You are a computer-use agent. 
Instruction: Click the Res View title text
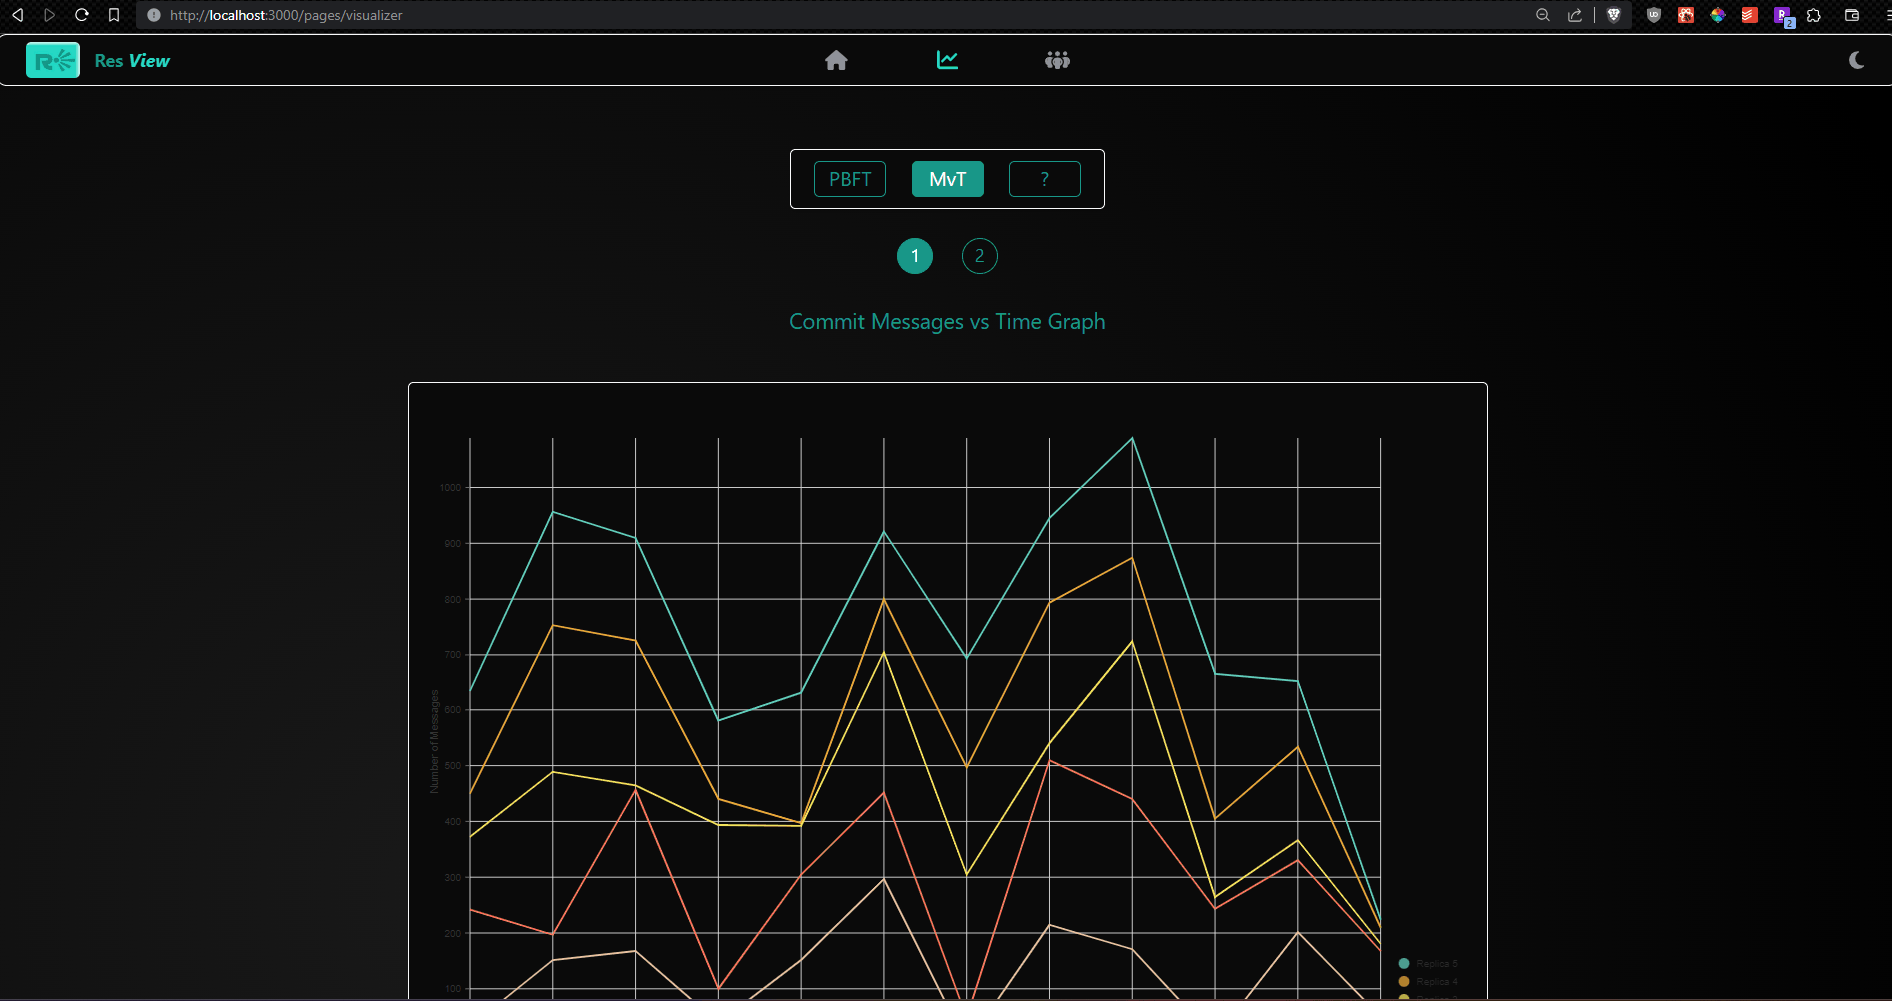point(132,61)
